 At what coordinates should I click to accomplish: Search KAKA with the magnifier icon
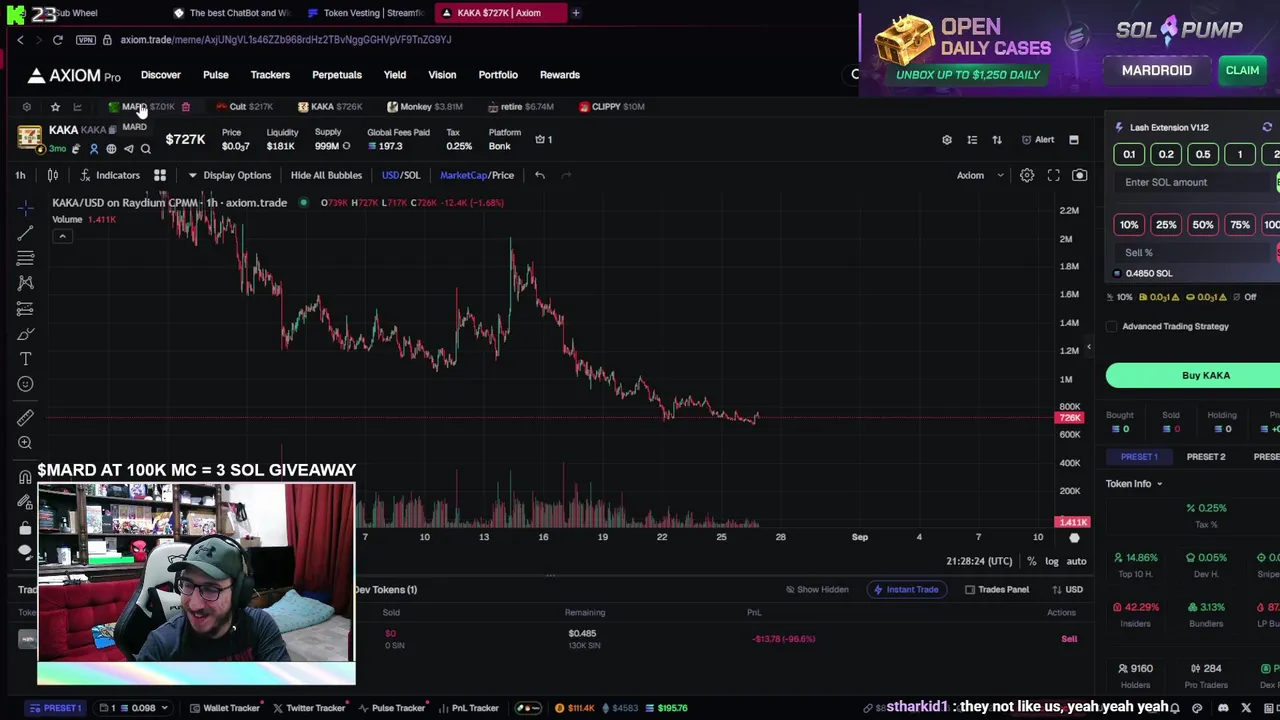pos(146,149)
